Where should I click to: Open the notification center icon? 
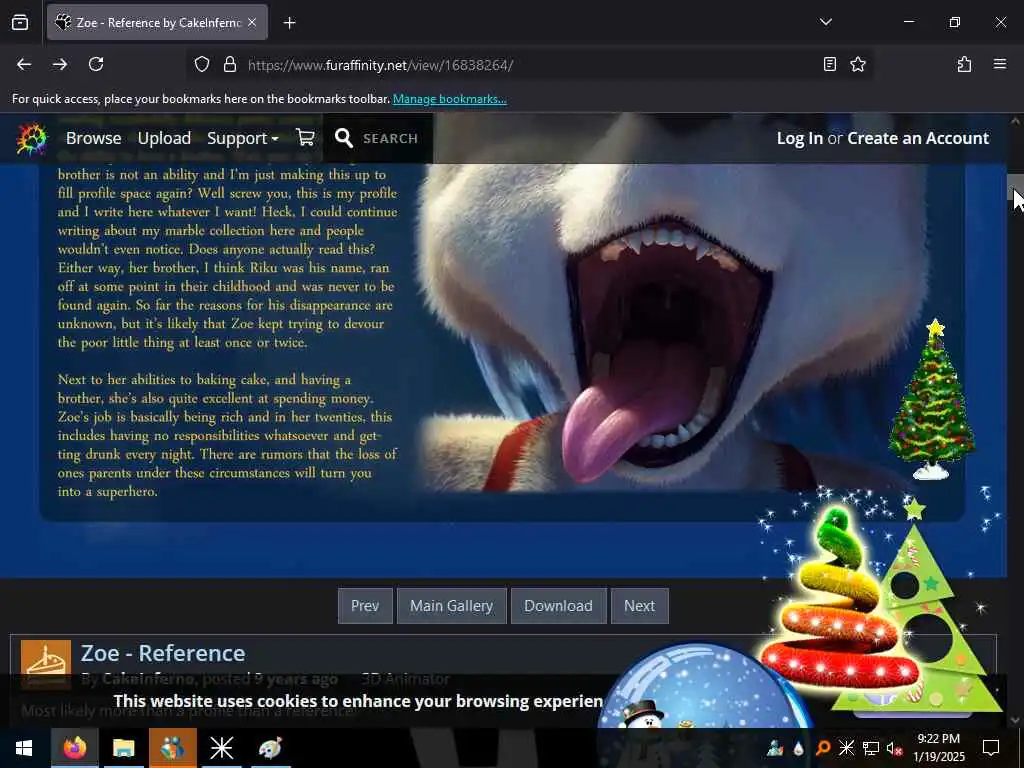coord(991,748)
